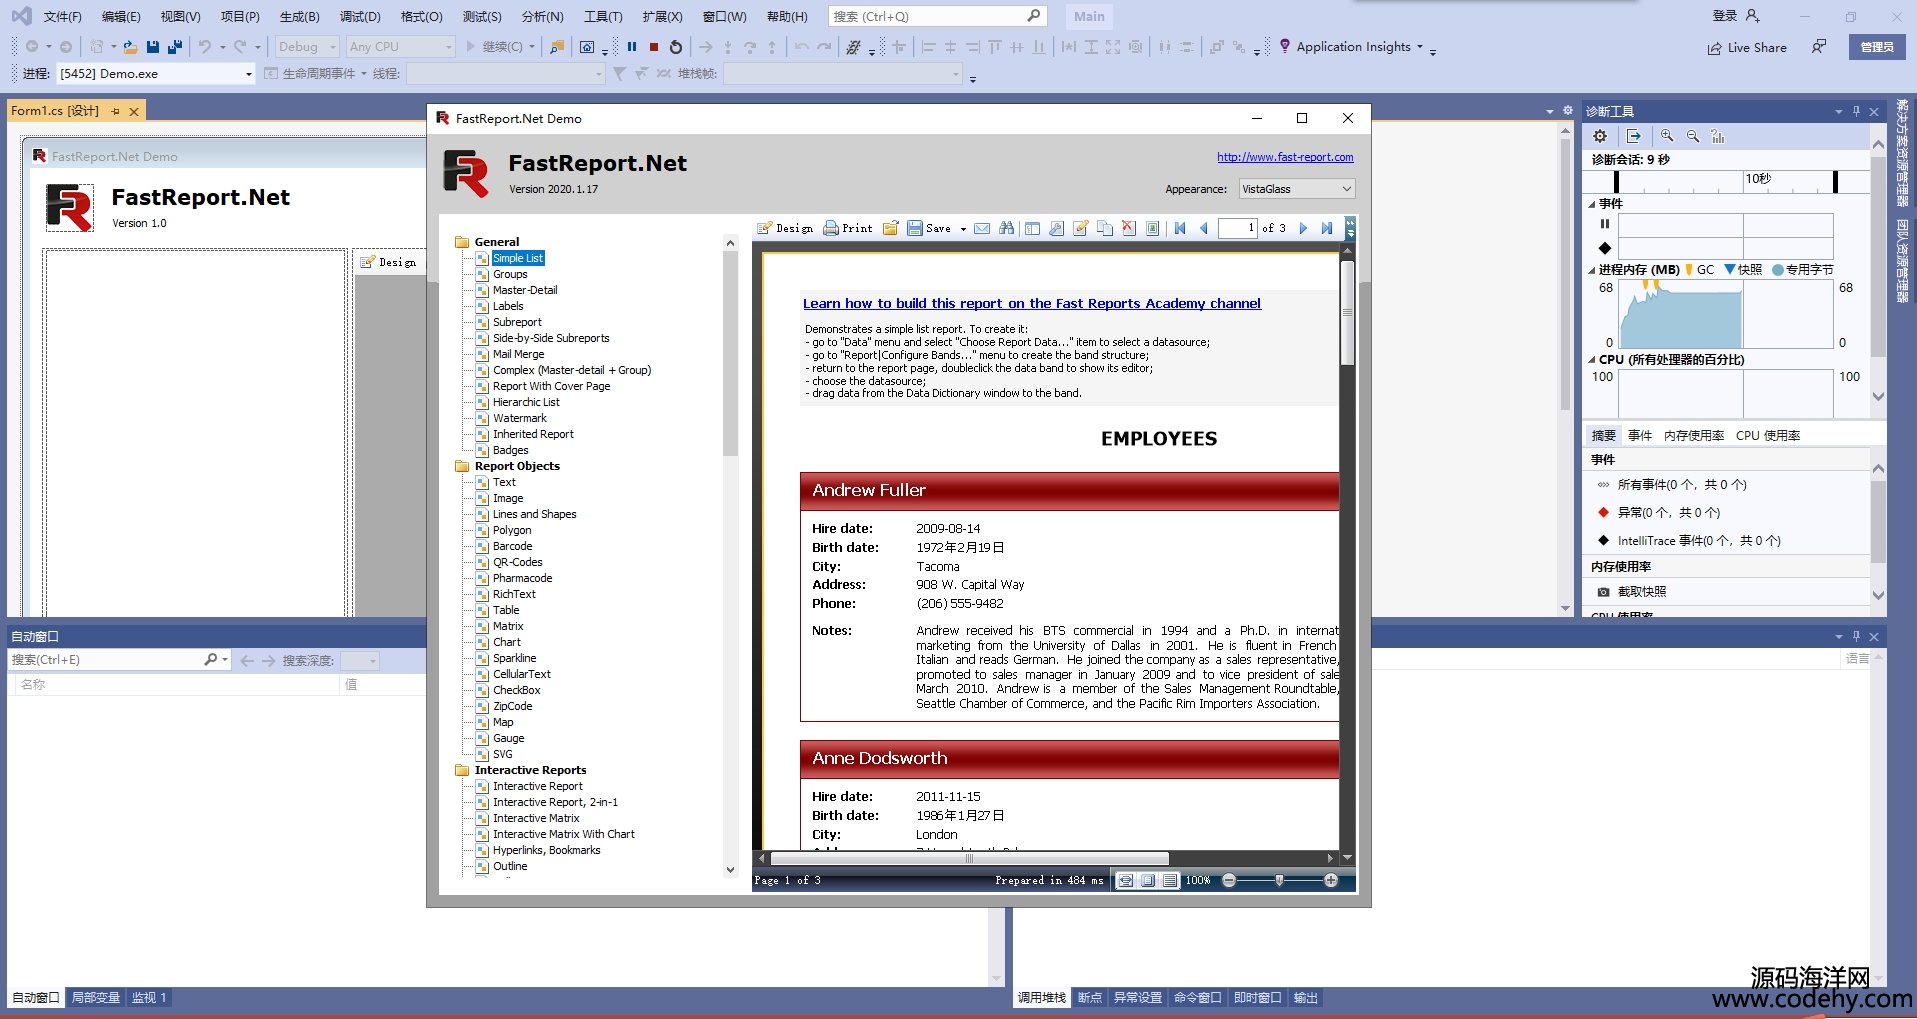The width and height of the screenshot is (1917, 1019).
Task: Zoom in diagnostics timeline magnifier plus
Action: 1667,136
